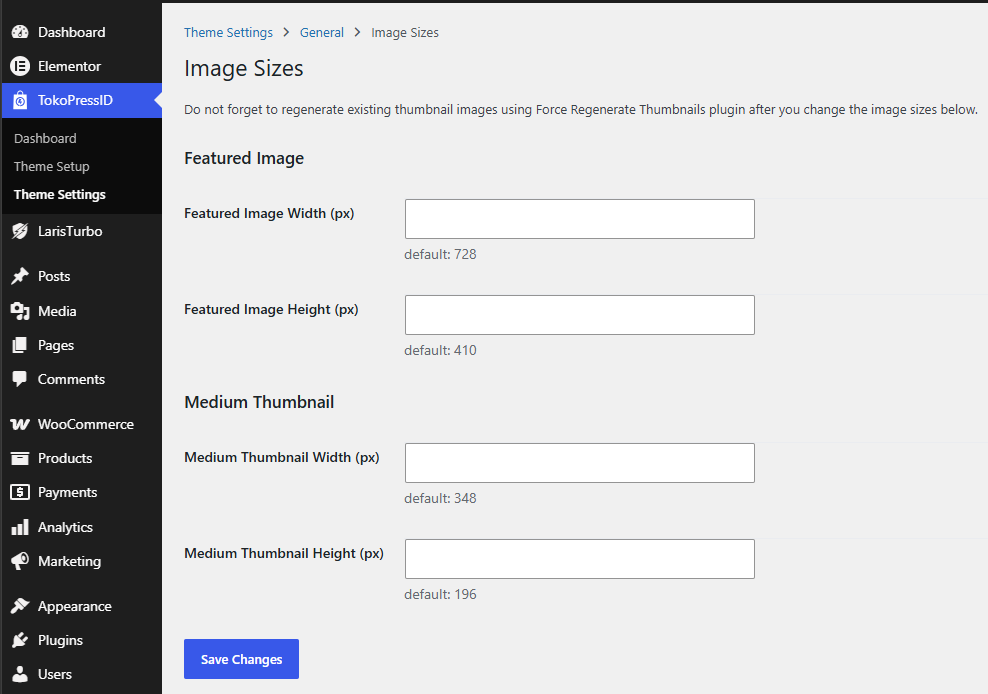
Task: Click the Users person icon
Action: point(20,674)
